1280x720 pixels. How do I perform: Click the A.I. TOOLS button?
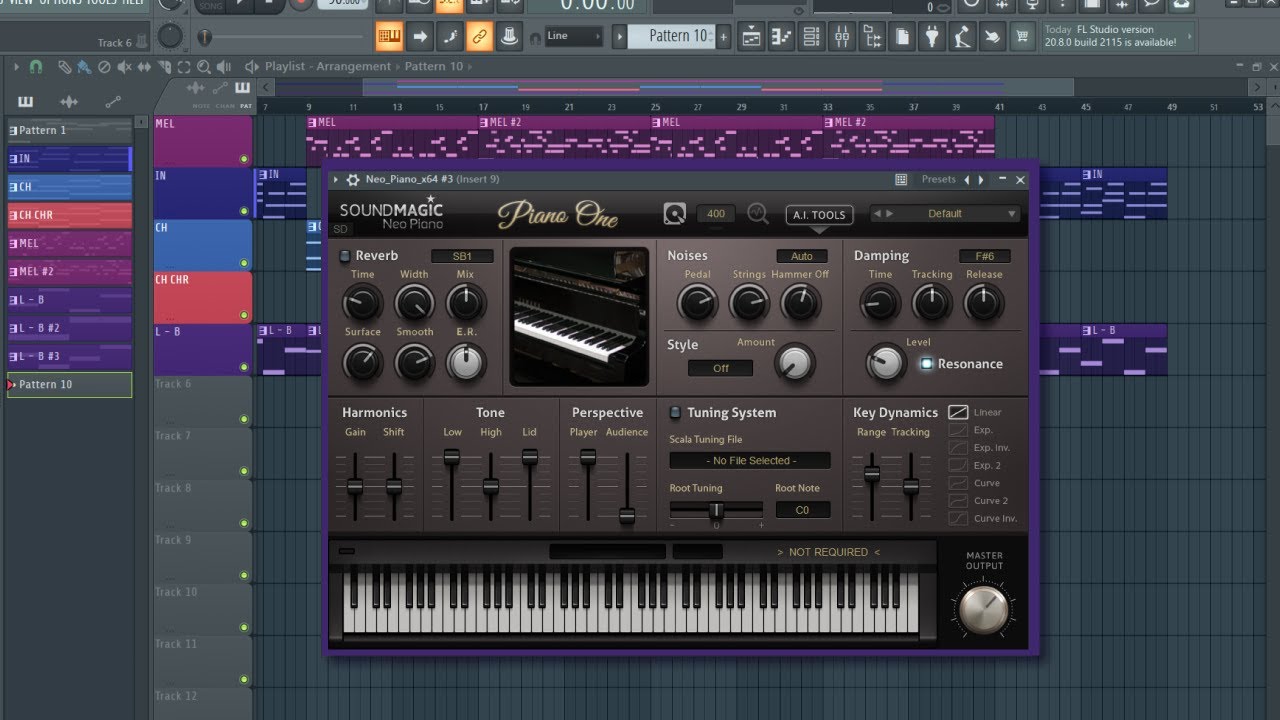(820, 214)
